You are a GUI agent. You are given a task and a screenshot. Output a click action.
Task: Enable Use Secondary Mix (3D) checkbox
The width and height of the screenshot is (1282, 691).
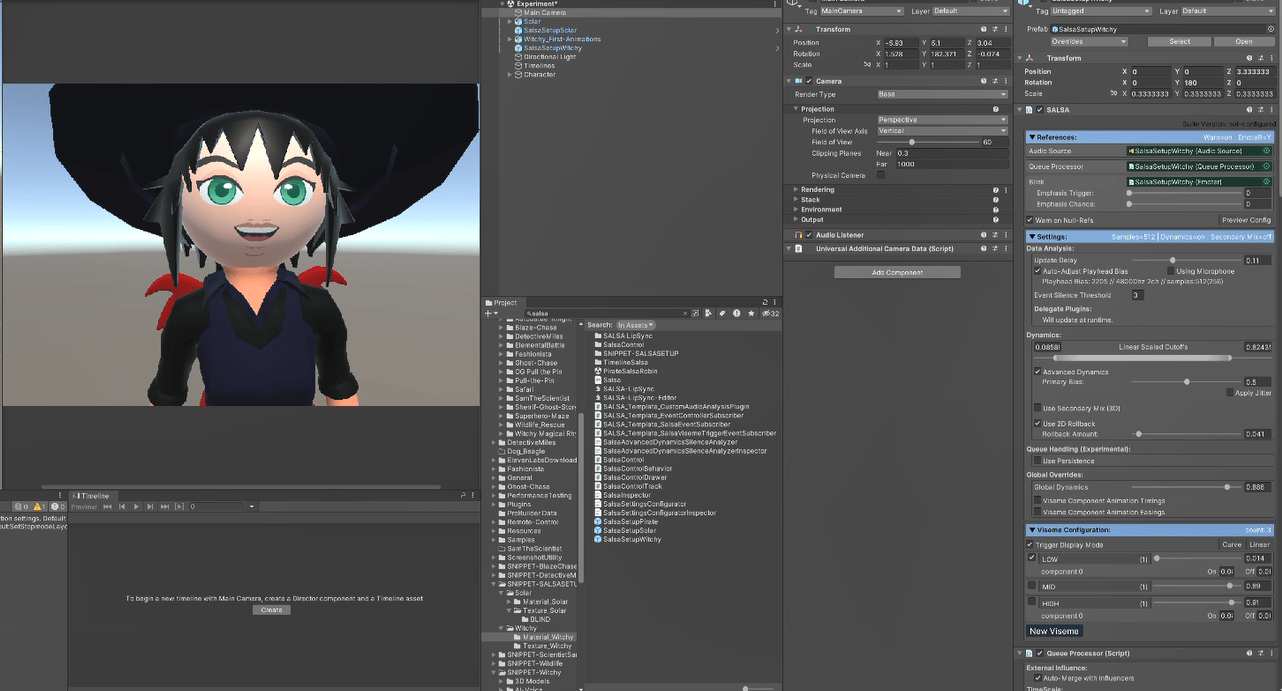1037,408
